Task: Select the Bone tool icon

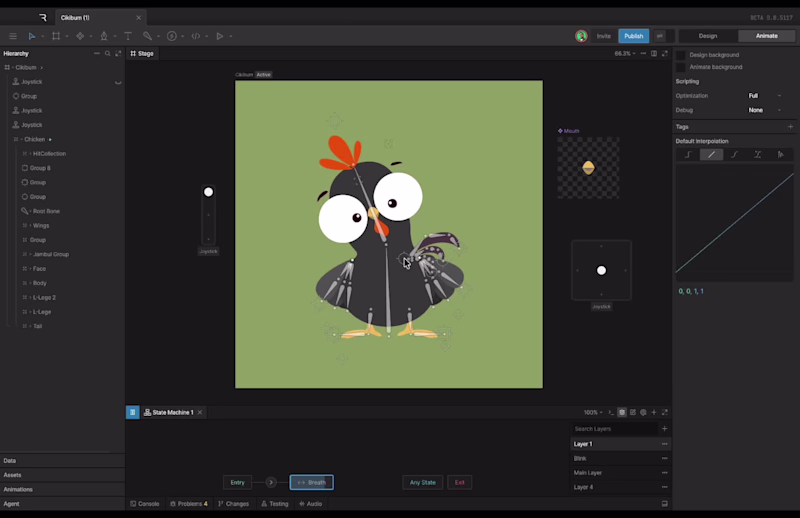Action: 147,36
